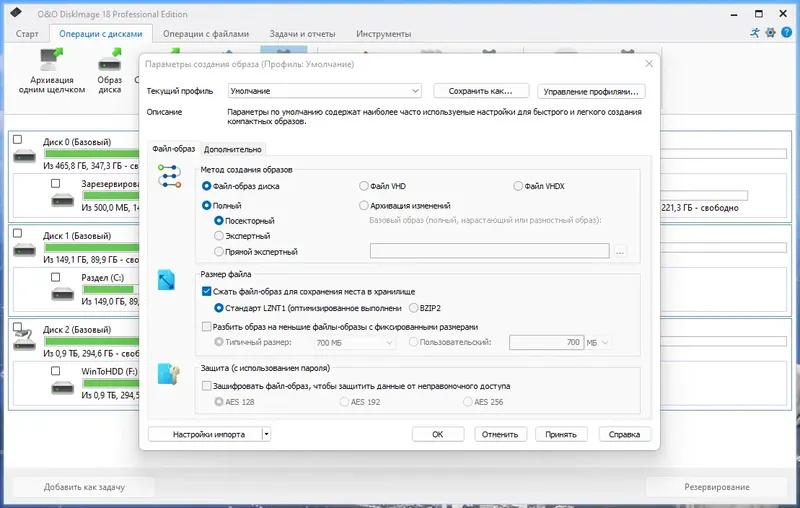This screenshot has width=800, height=508.
Task: Choose Стандарт LZNT1 compression
Action: (x=219, y=308)
